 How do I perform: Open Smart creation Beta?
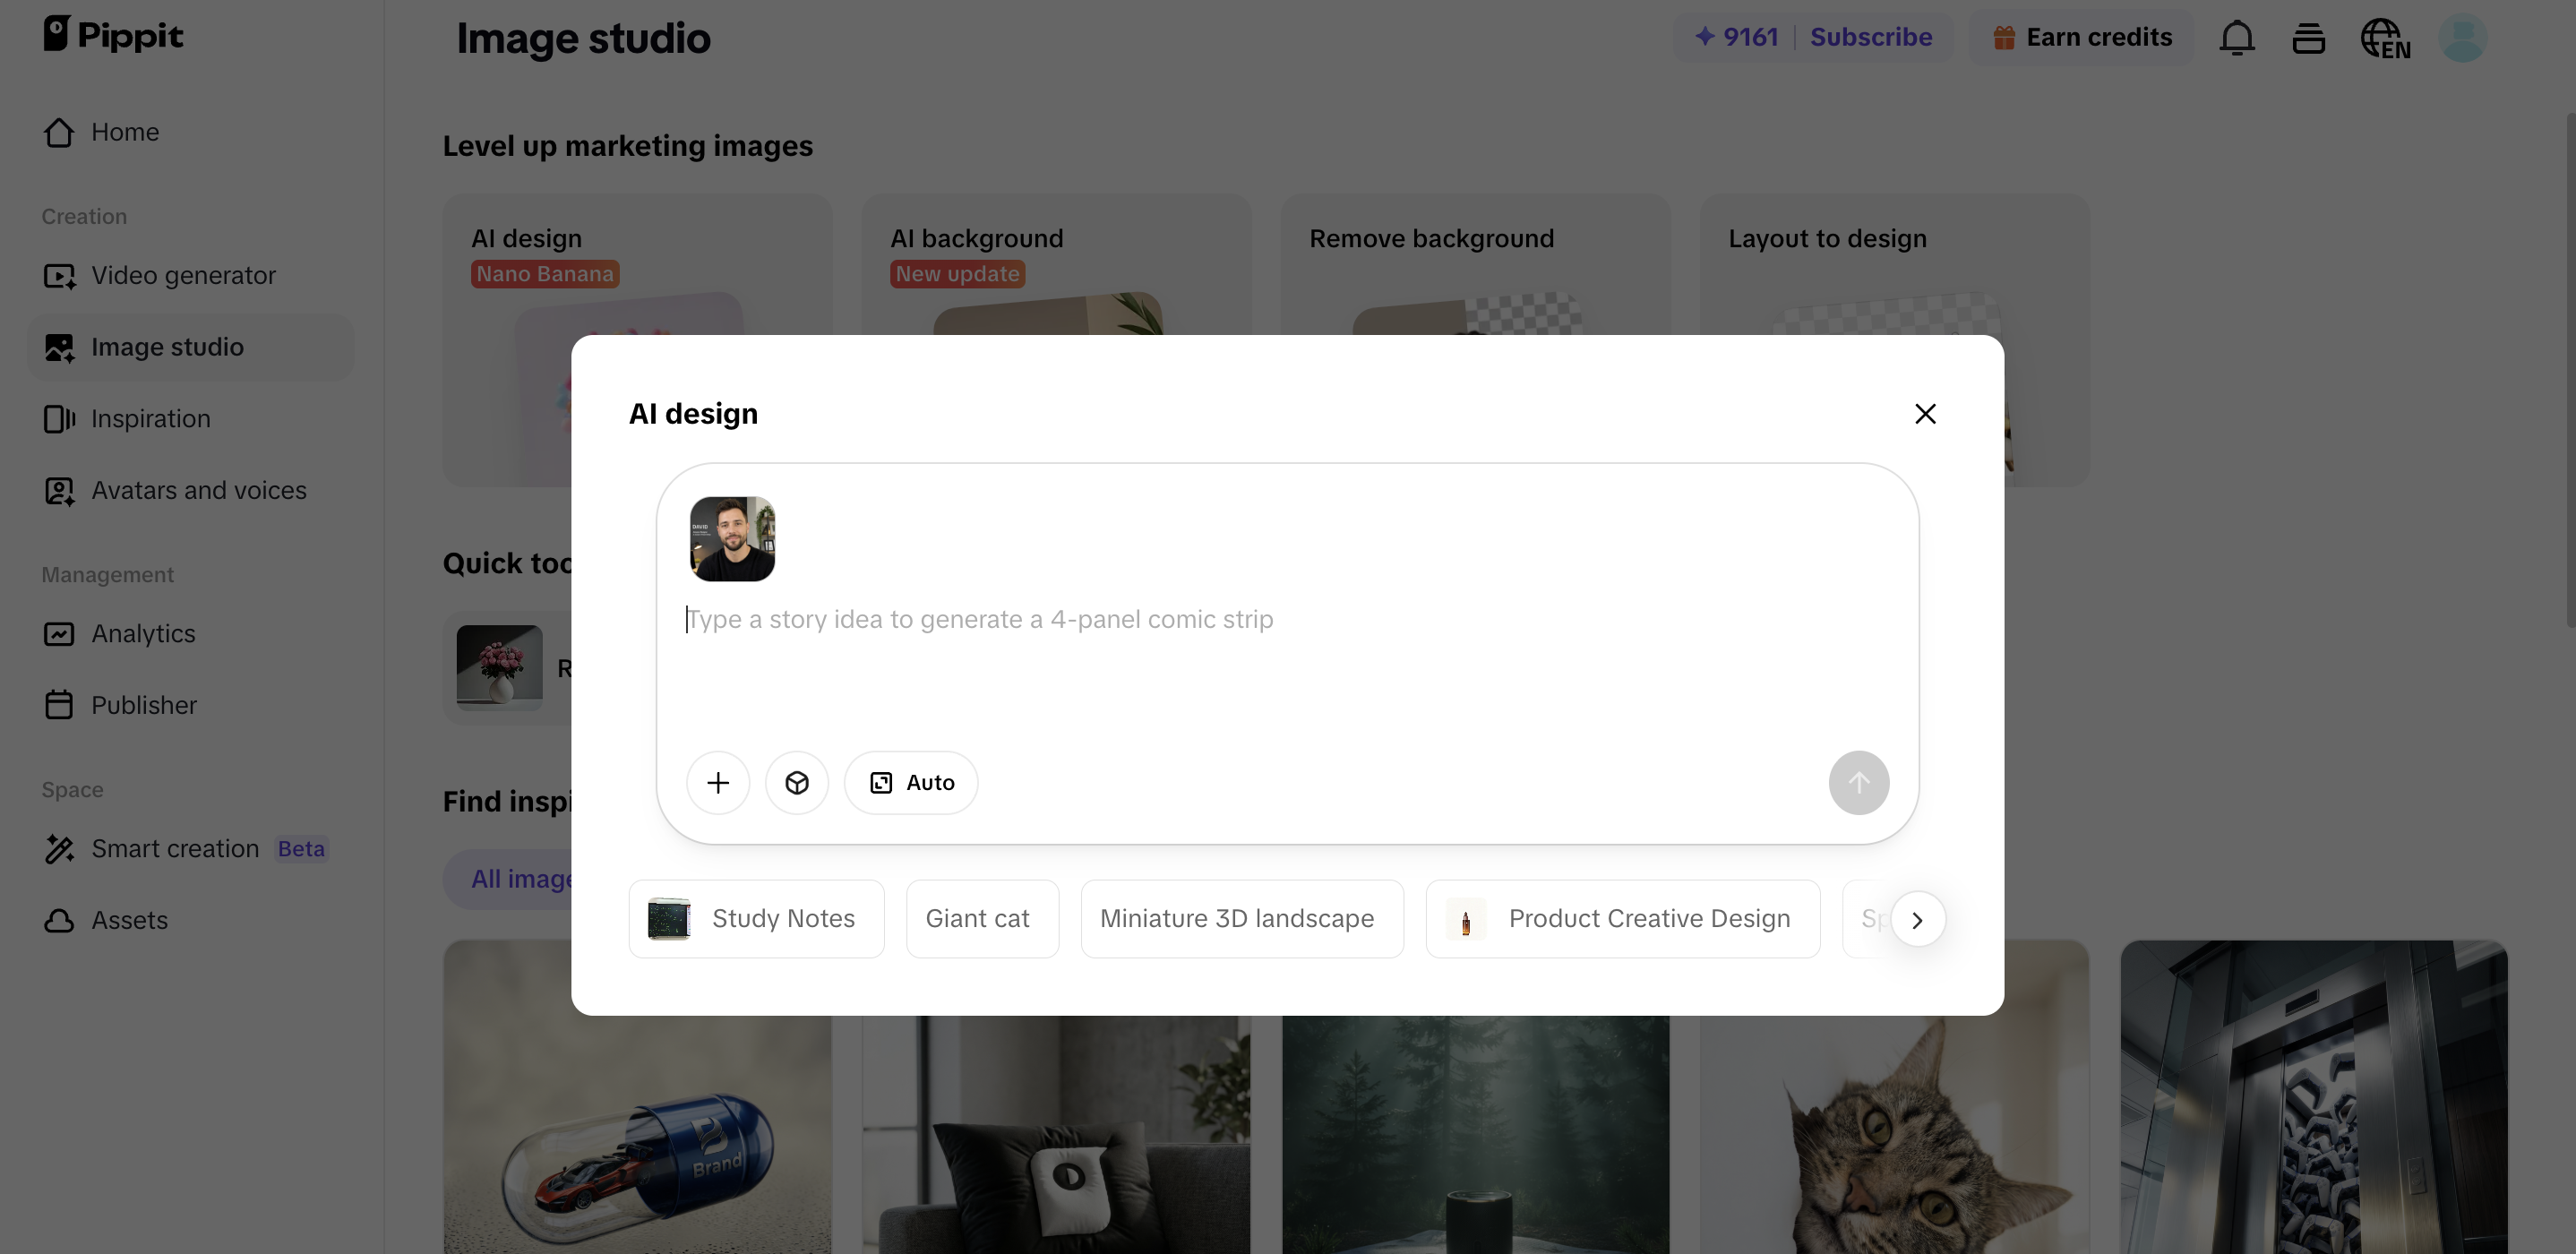(190, 849)
